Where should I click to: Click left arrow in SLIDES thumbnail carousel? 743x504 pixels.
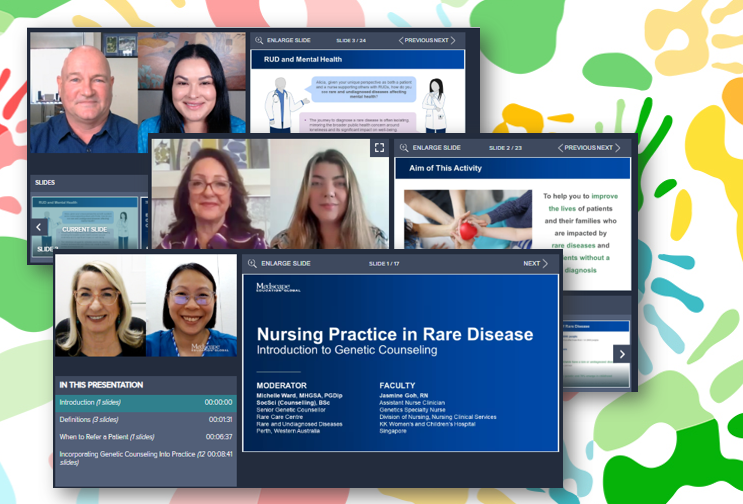tap(41, 227)
